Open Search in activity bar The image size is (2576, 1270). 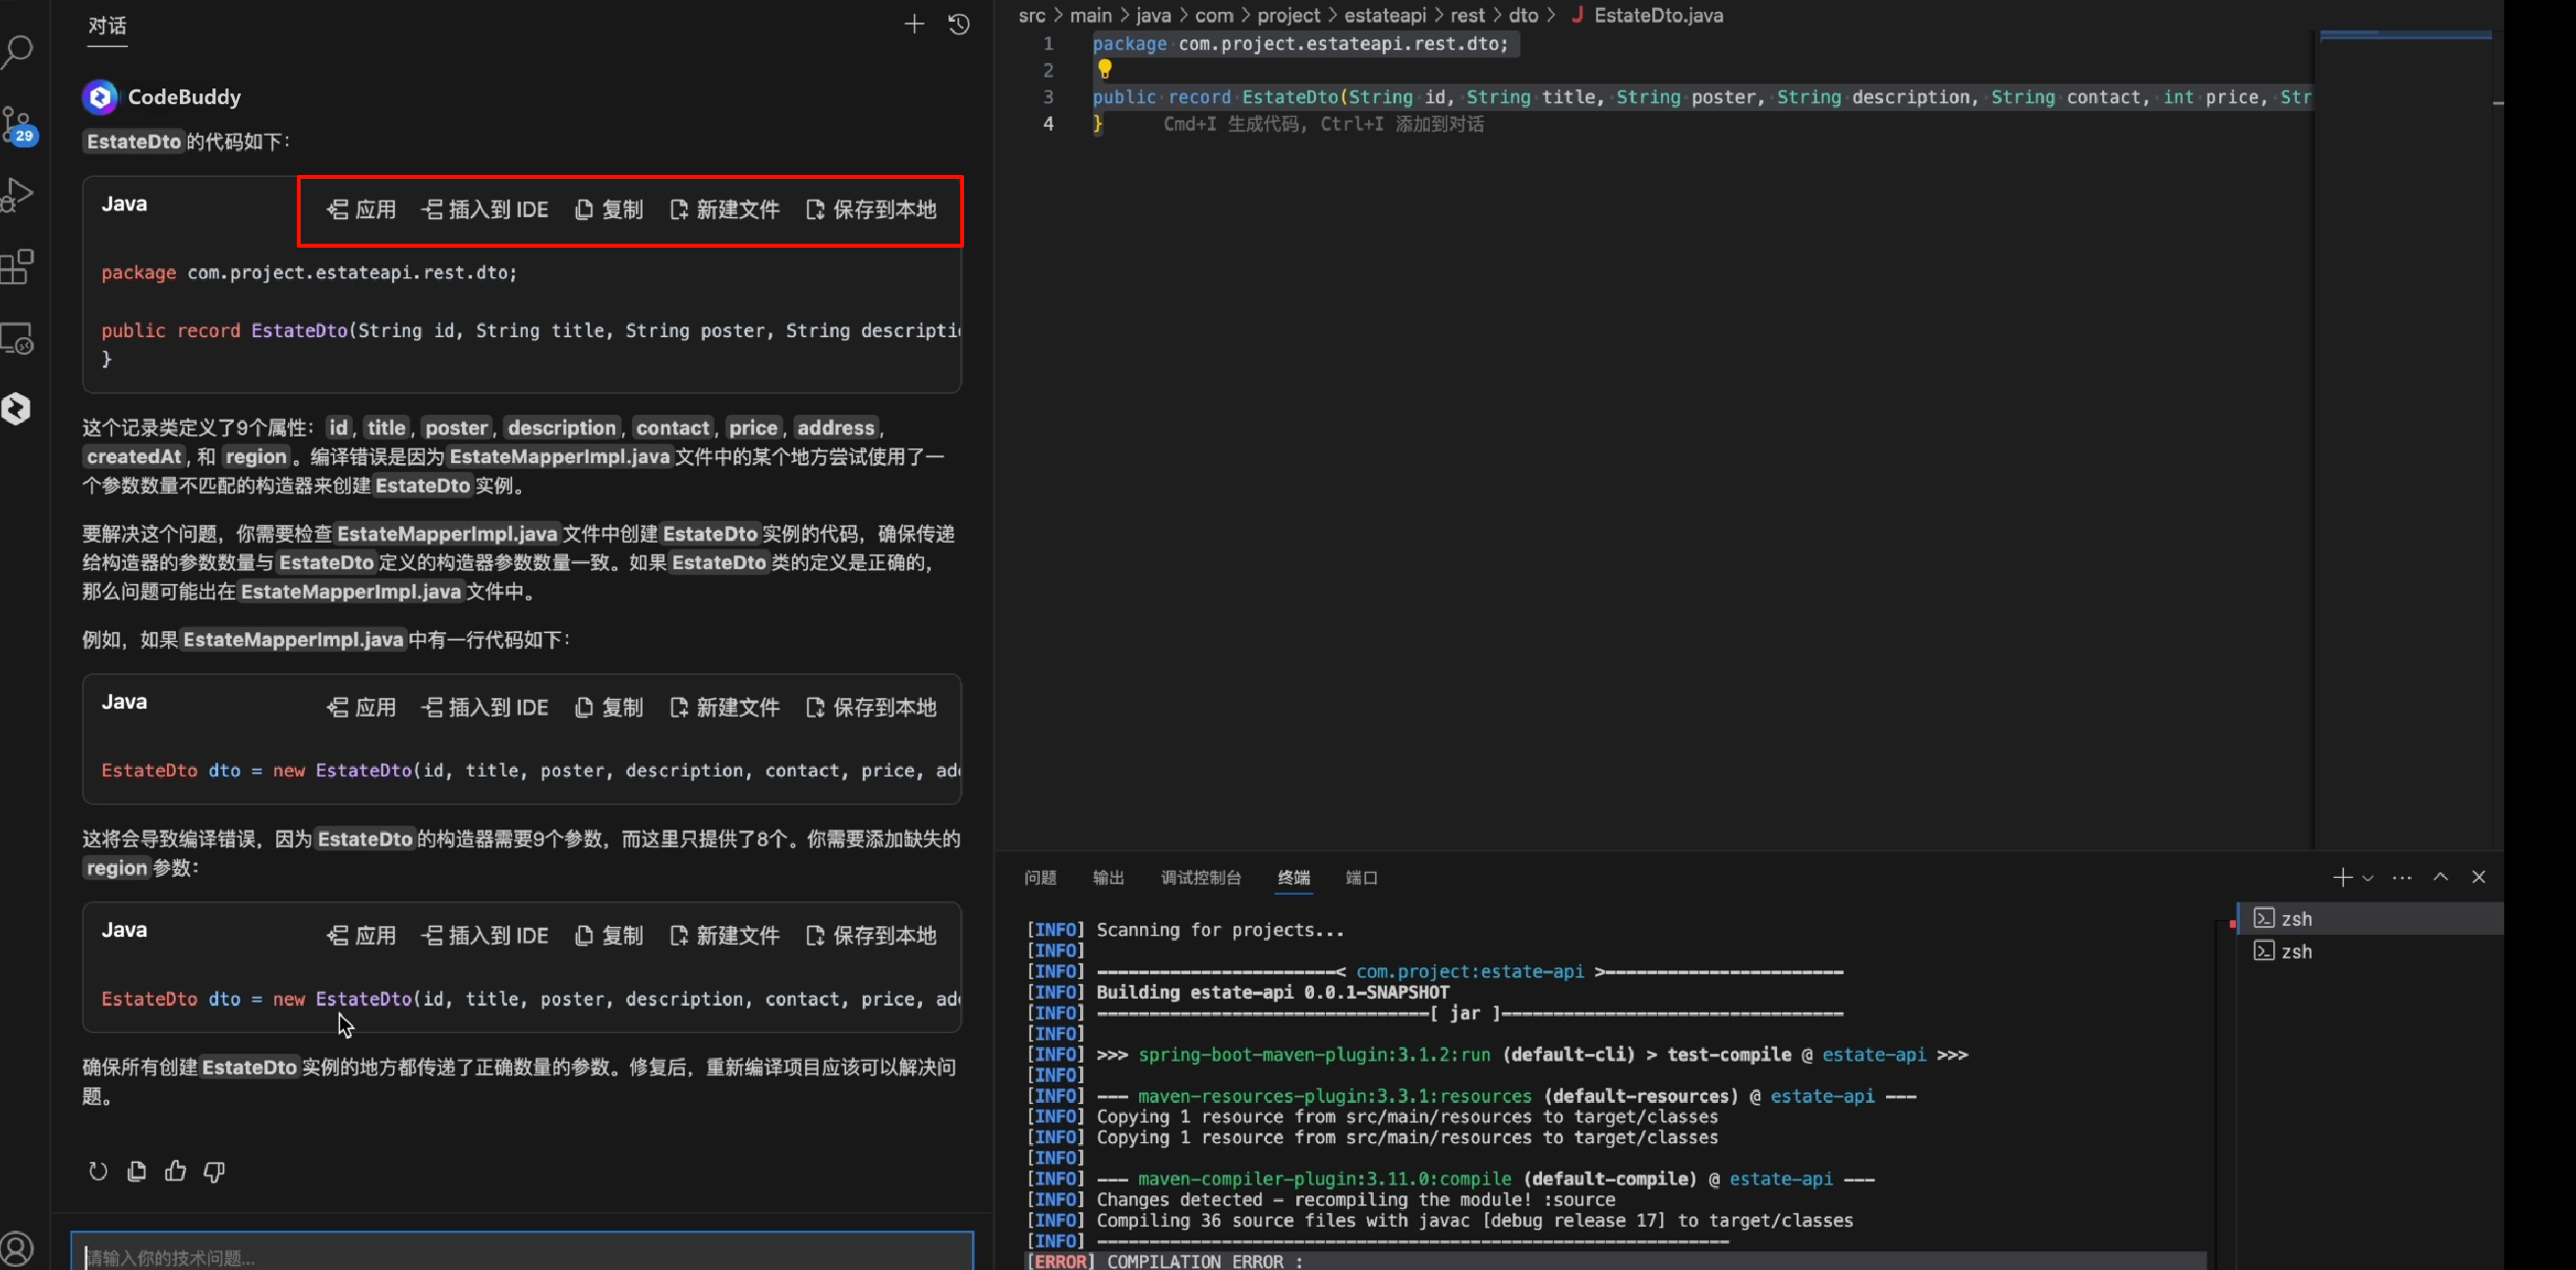click(18, 51)
